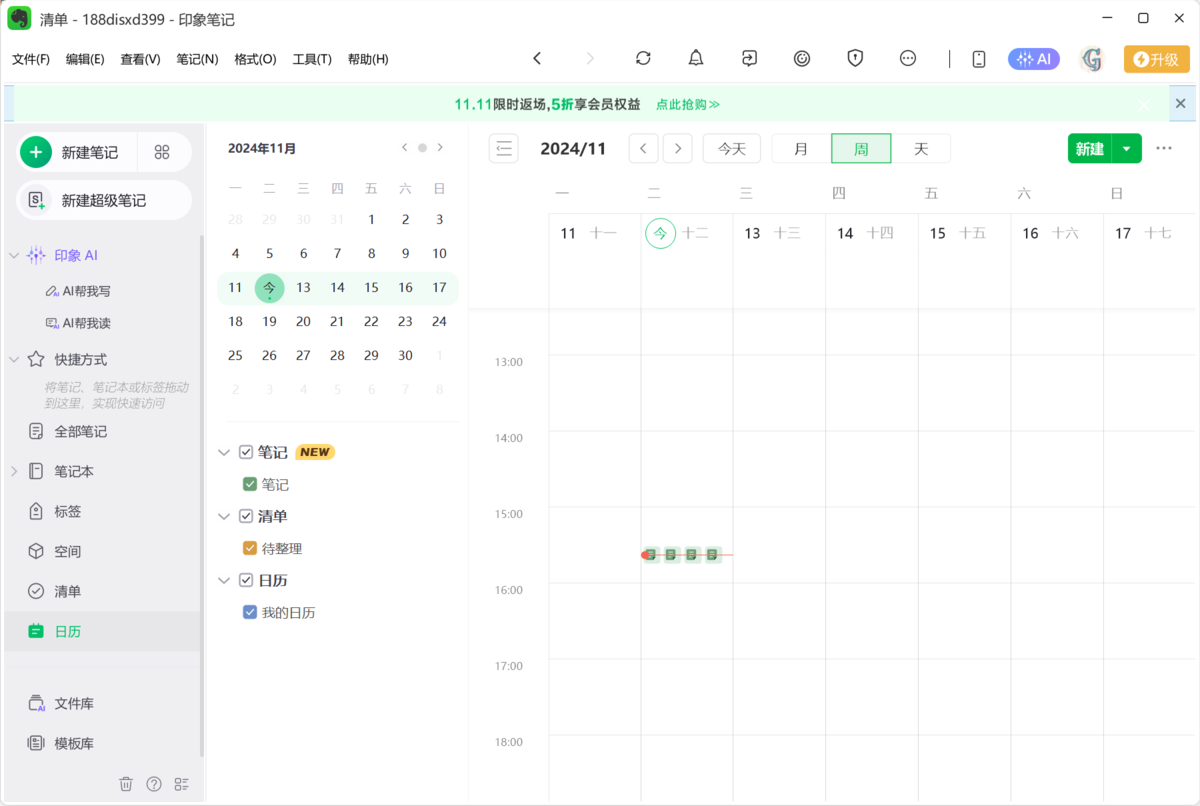
Task: Go to next month in mini calendar
Action: pyautogui.click(x=440, y=147)
